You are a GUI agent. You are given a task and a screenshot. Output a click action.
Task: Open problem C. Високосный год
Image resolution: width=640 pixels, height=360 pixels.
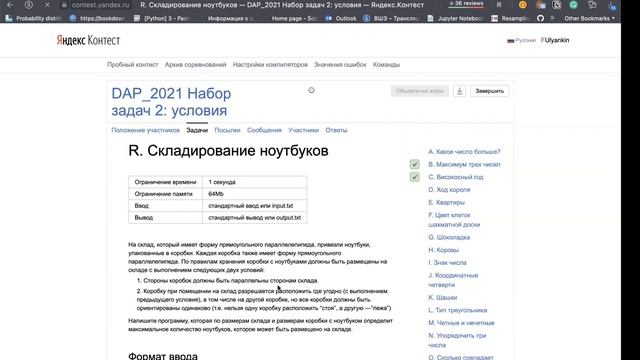(456, 177)
